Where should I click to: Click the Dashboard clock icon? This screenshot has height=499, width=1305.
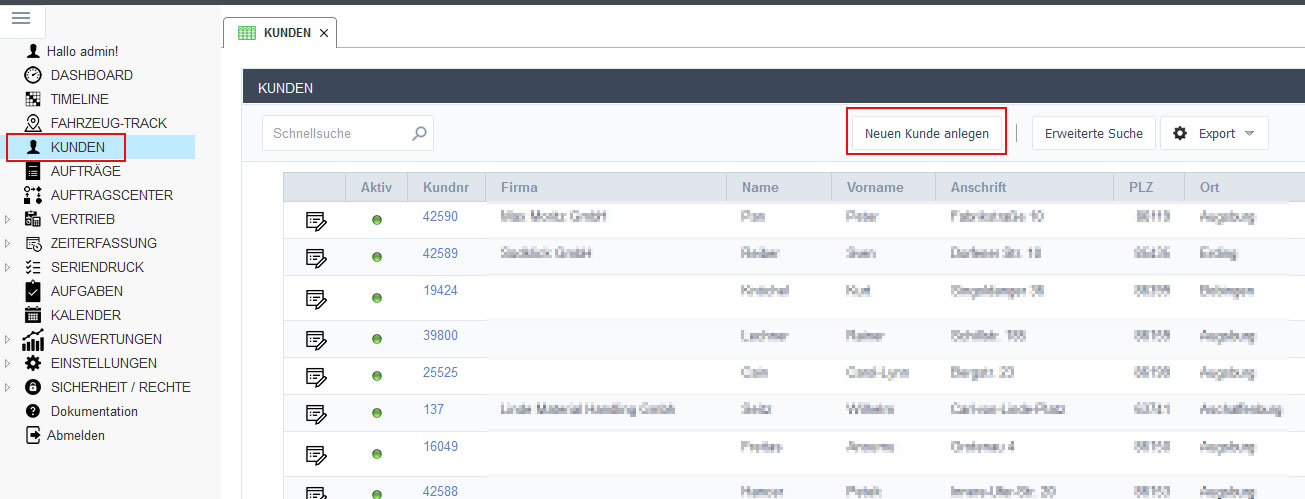[x=33, y=75]
